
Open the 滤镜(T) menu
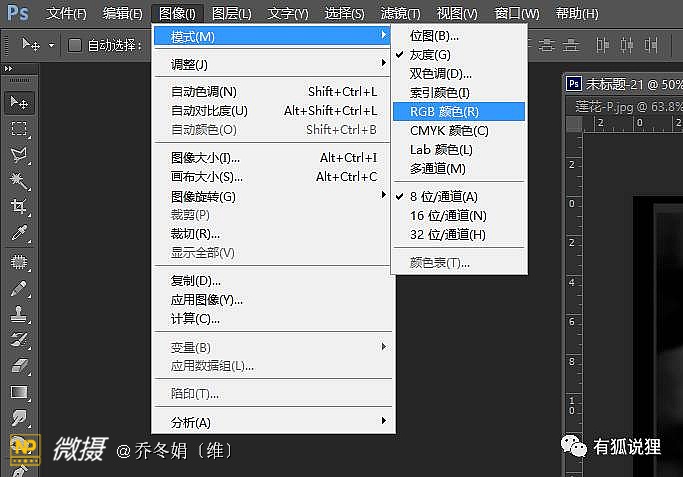400,14
